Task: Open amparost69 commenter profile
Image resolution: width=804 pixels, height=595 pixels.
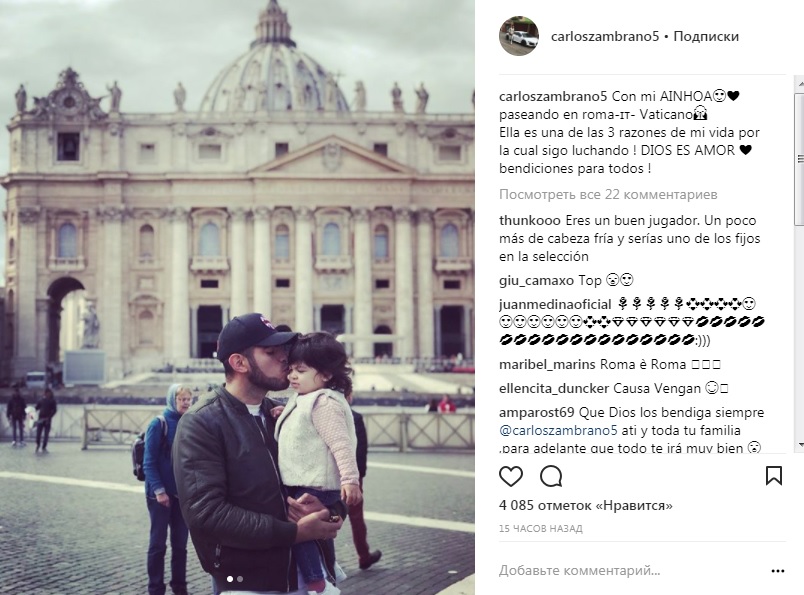Action: (x=537, y=412)
